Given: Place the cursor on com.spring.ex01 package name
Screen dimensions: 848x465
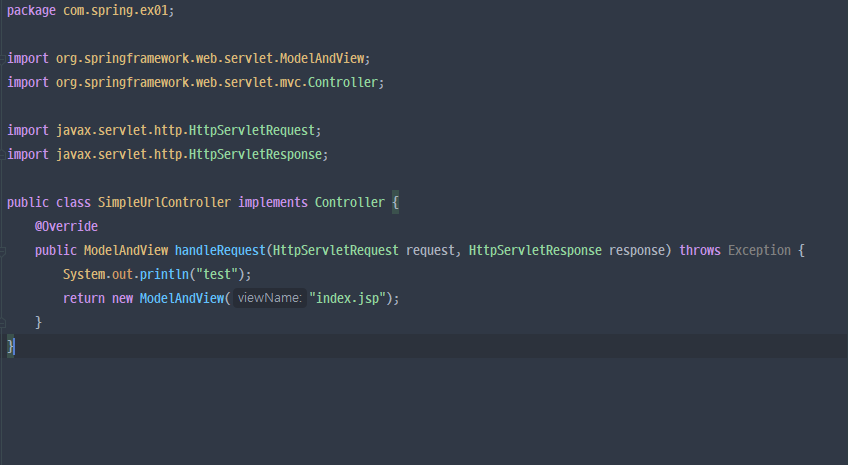Looking at the screenshot, I should (x=116, y=11).
